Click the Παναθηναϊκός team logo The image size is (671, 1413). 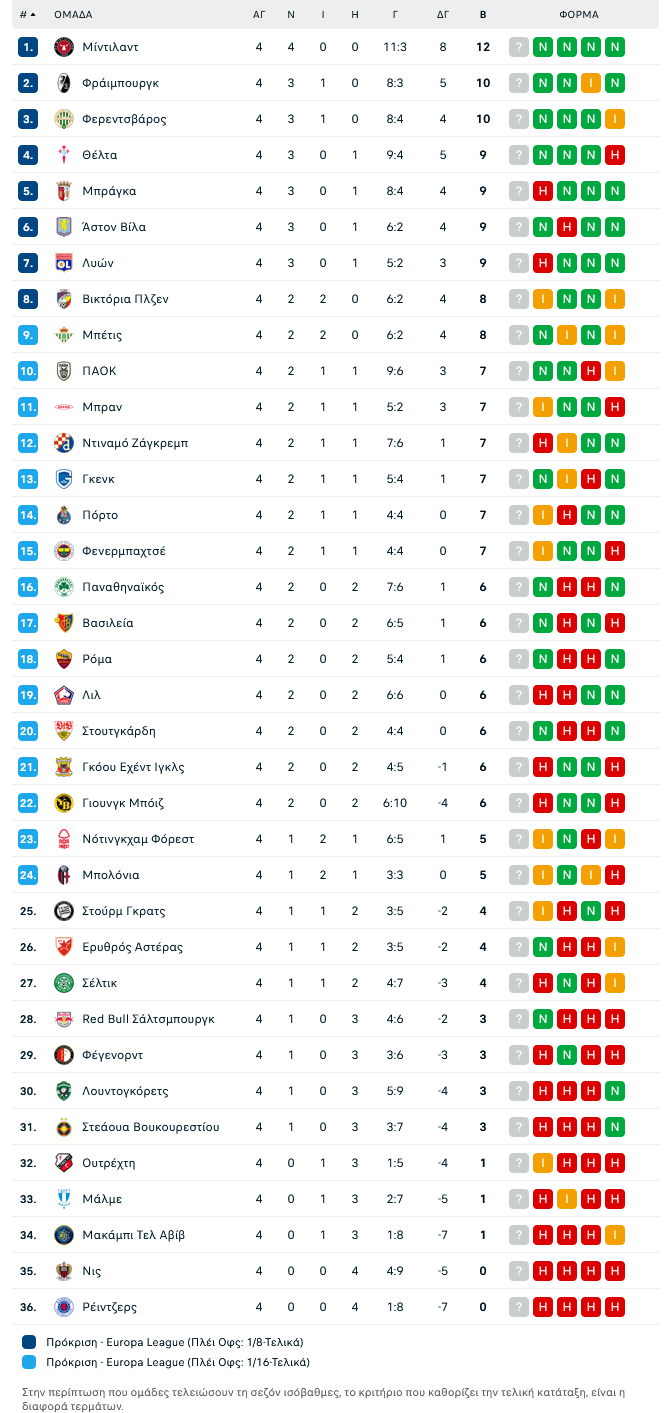pos(63,587)
